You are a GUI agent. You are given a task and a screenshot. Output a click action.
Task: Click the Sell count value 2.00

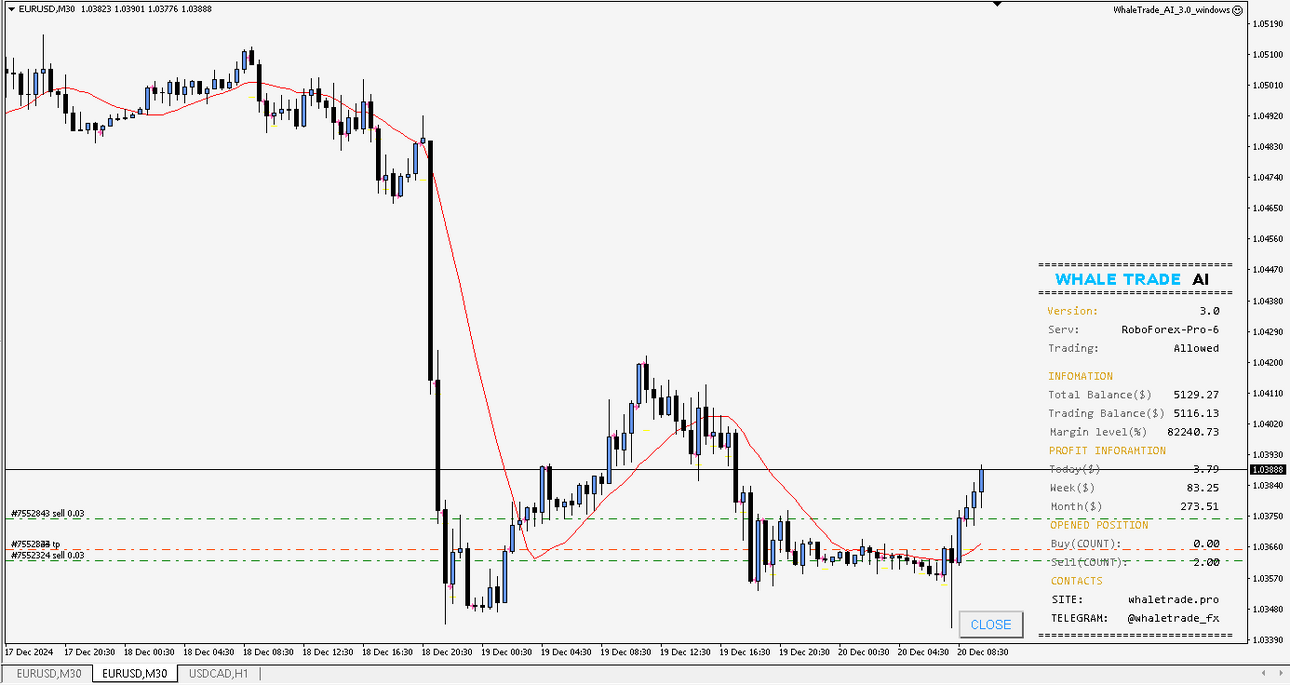(1206, 562)
